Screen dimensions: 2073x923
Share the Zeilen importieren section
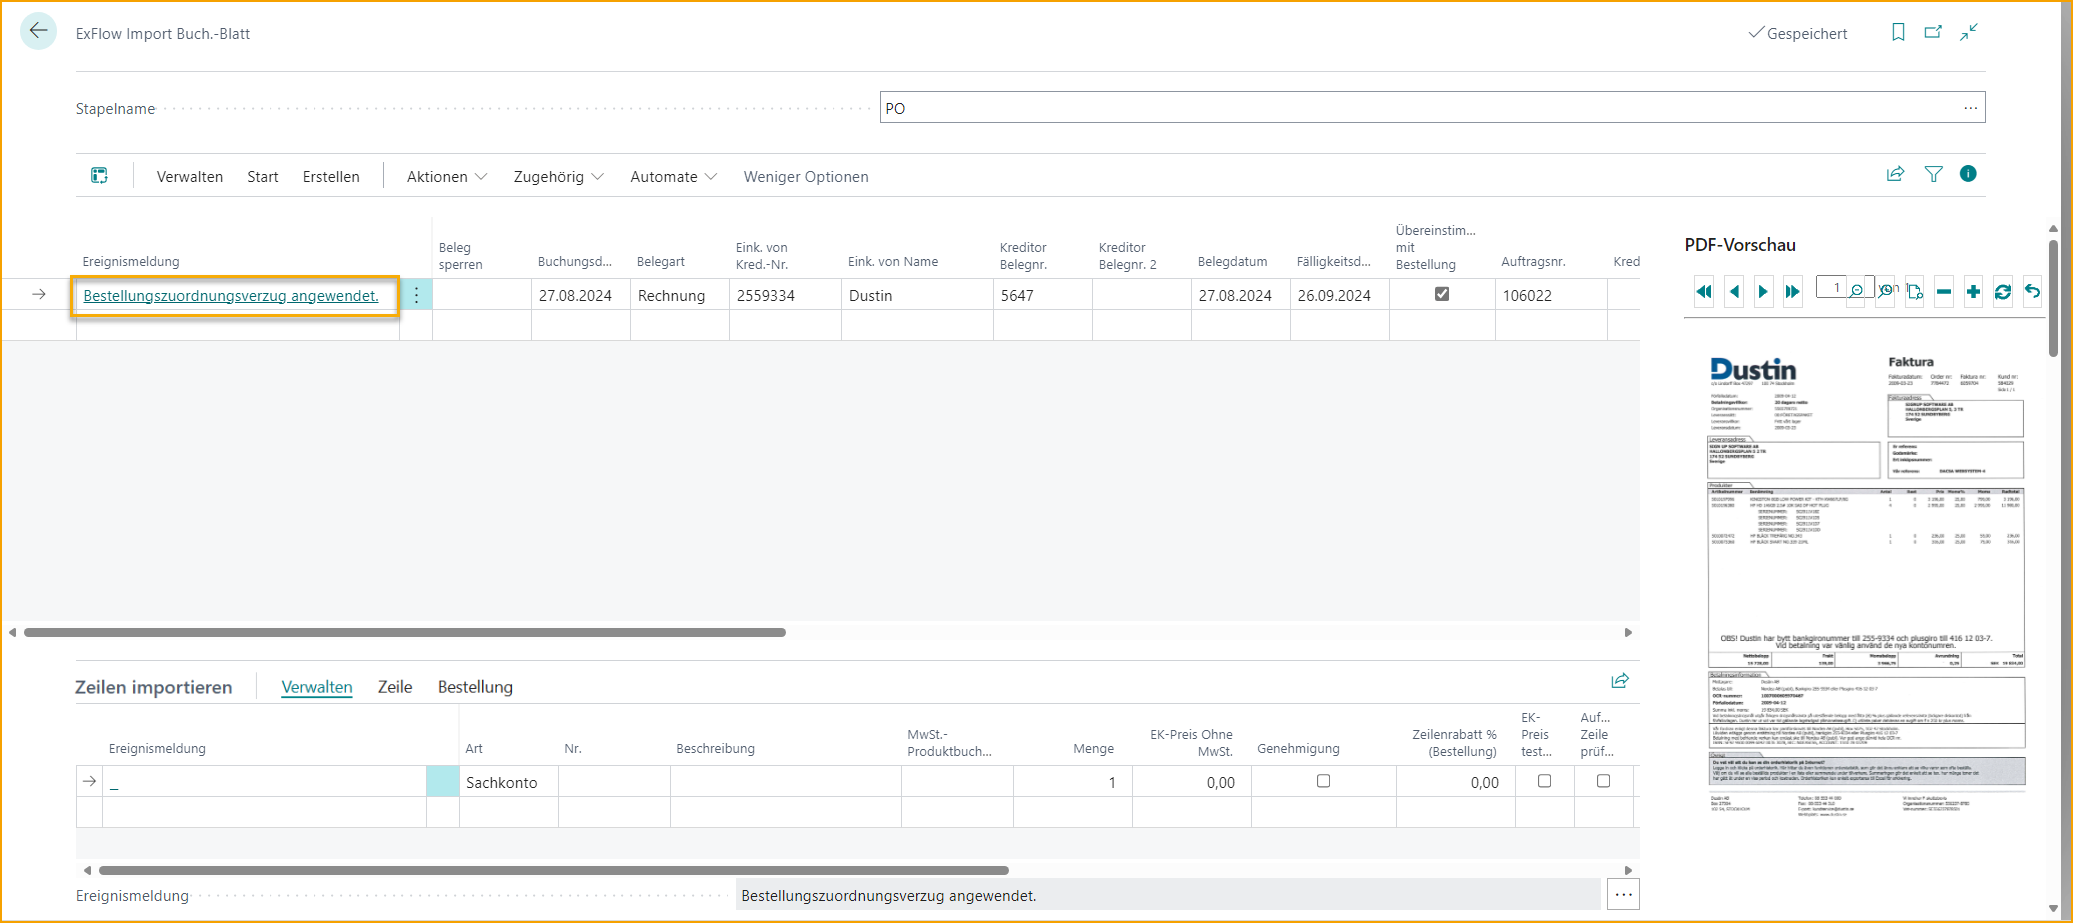[1620, 681]
